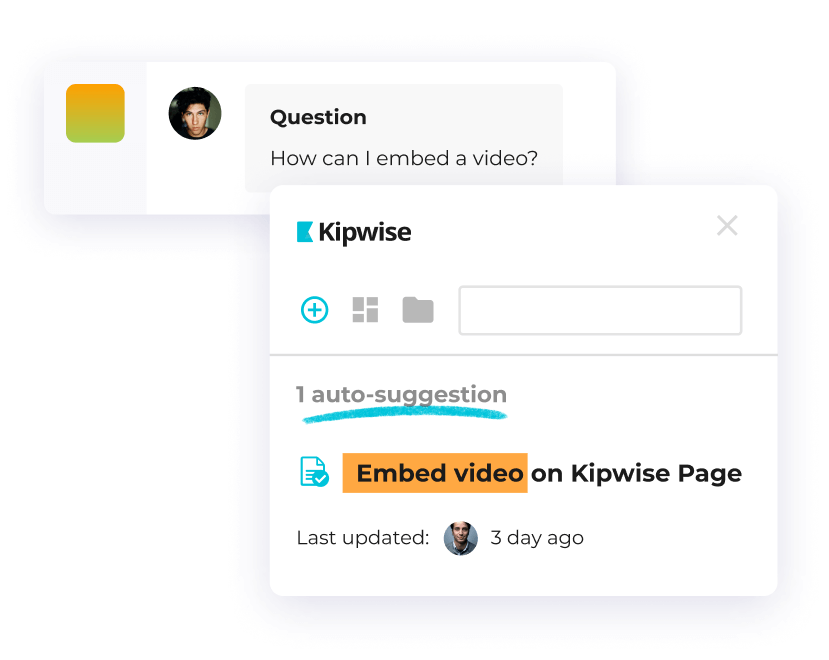Select the orange-green gradient square

(x=95, y=113)
